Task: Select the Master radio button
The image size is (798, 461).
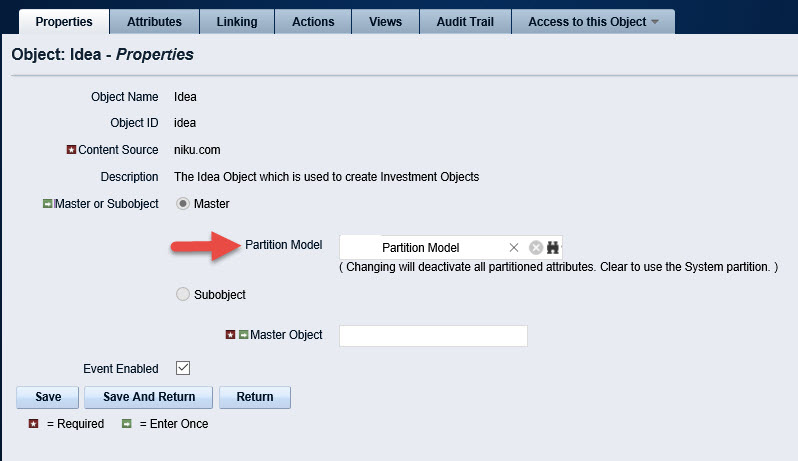Action: coord(183,204)
